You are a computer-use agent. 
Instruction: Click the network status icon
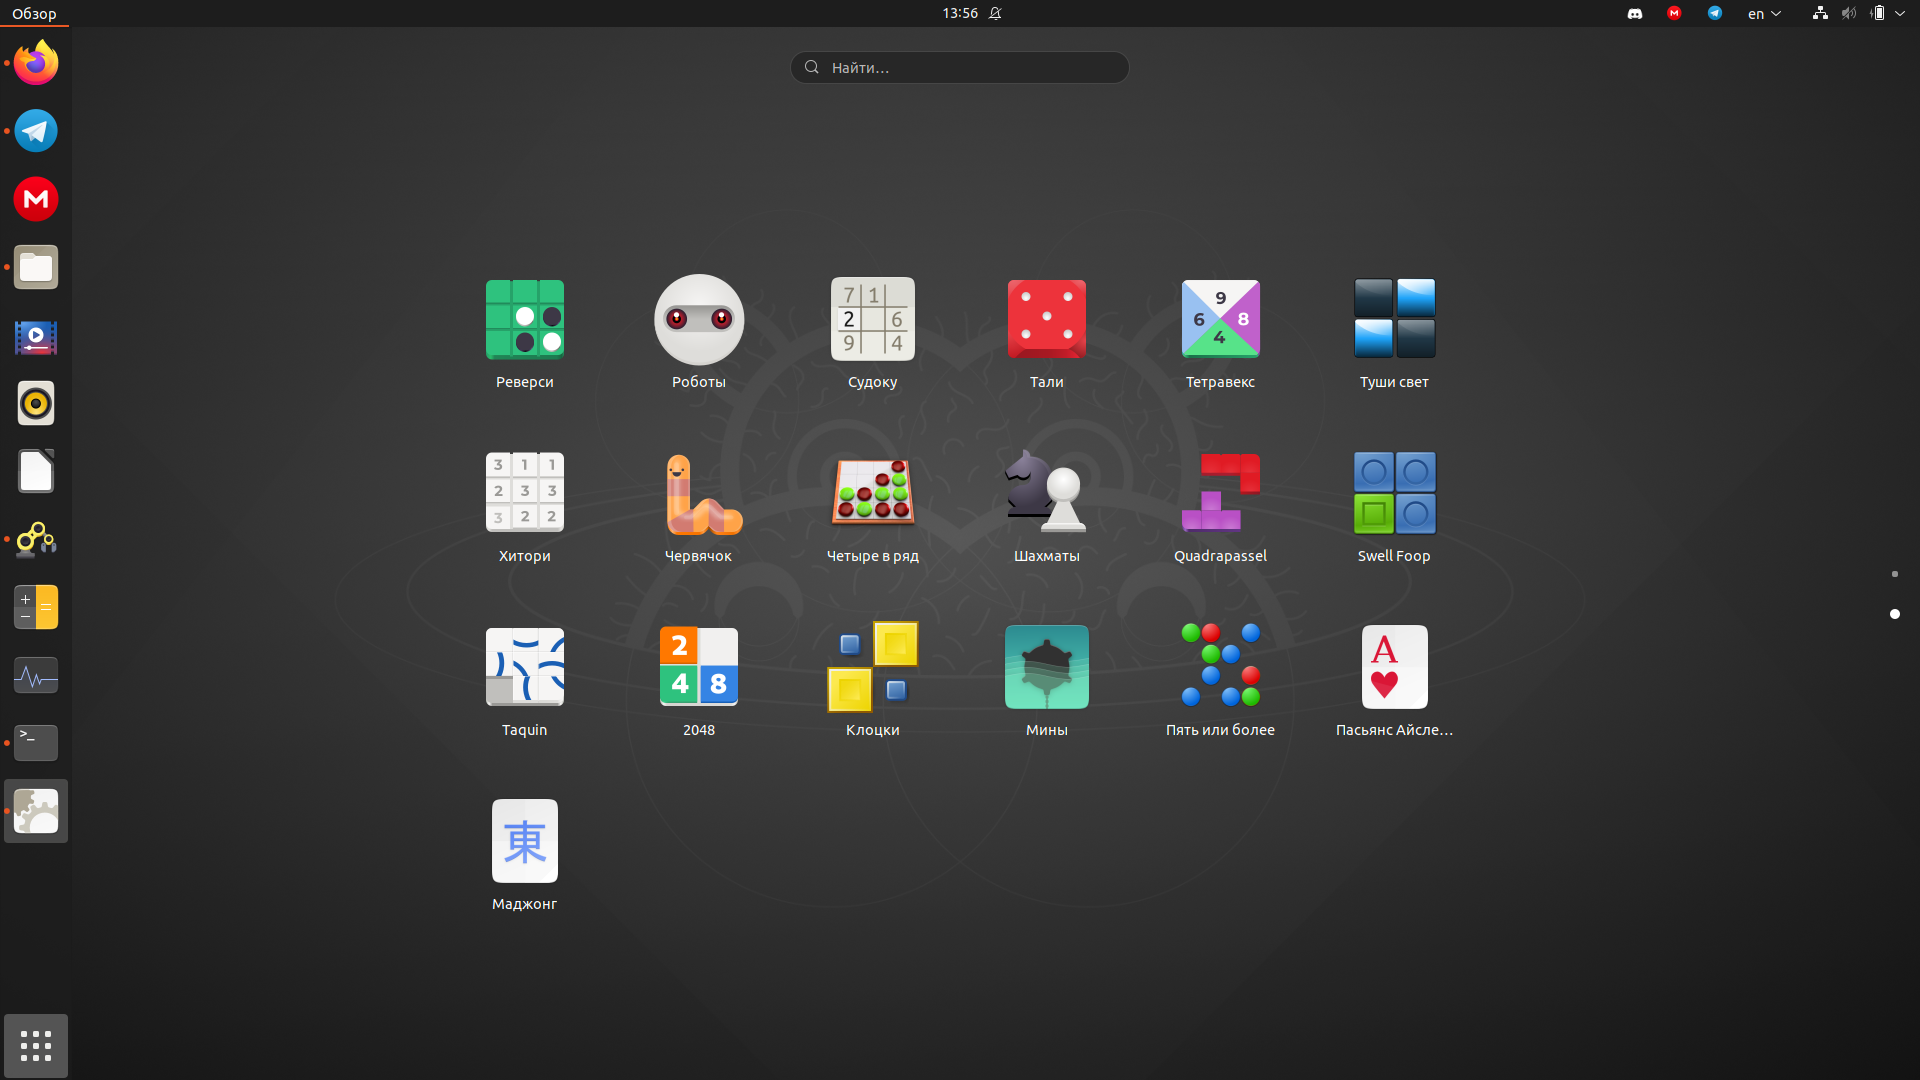[x=1820, y=13]
